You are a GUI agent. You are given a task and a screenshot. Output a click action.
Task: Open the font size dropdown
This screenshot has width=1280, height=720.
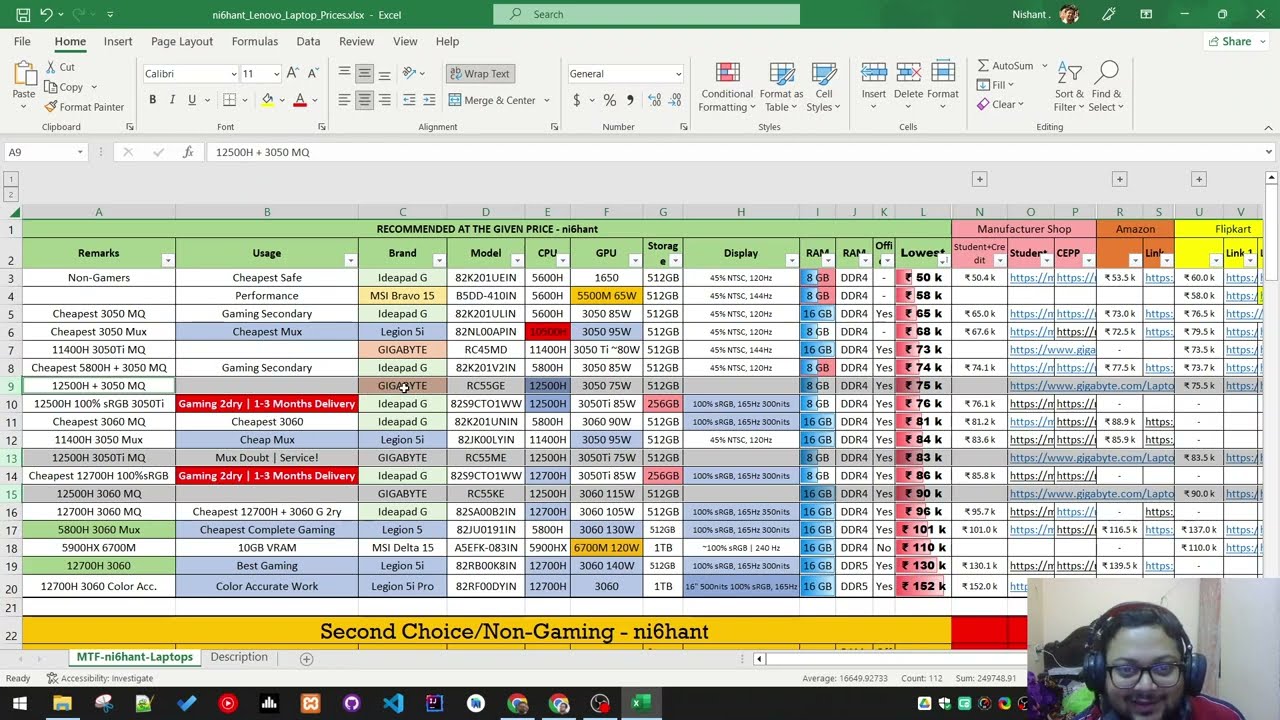277,74
